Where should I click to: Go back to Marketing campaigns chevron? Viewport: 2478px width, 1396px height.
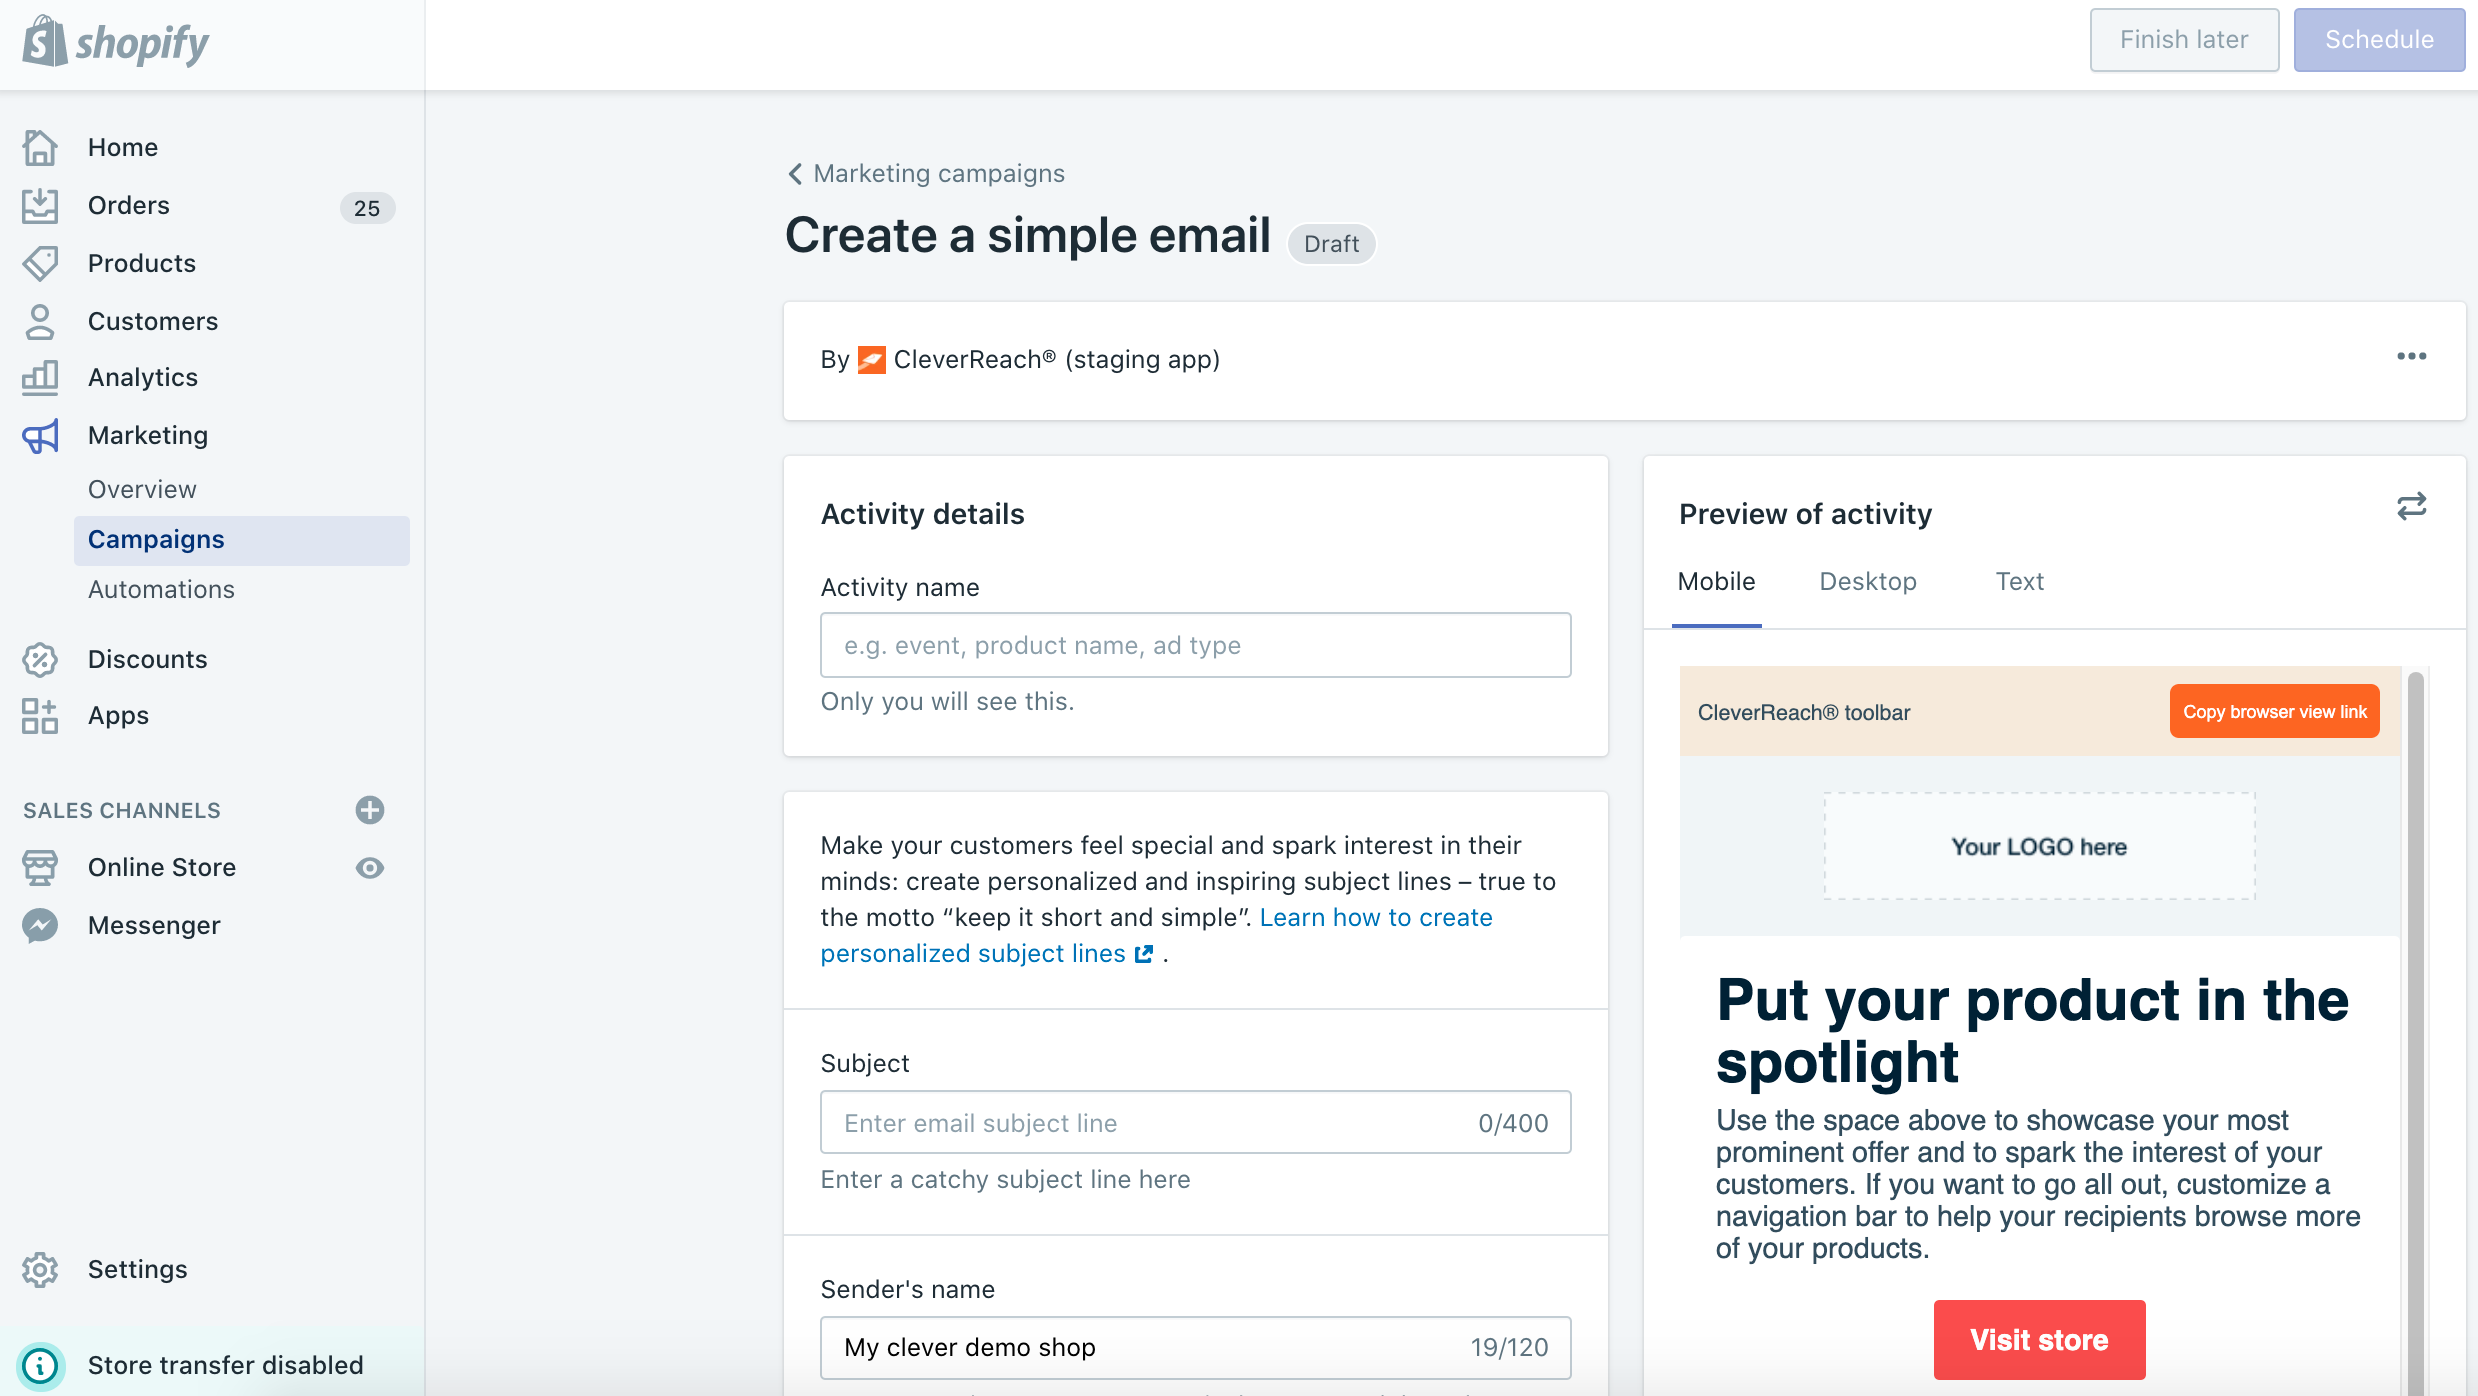click(796, 174)
